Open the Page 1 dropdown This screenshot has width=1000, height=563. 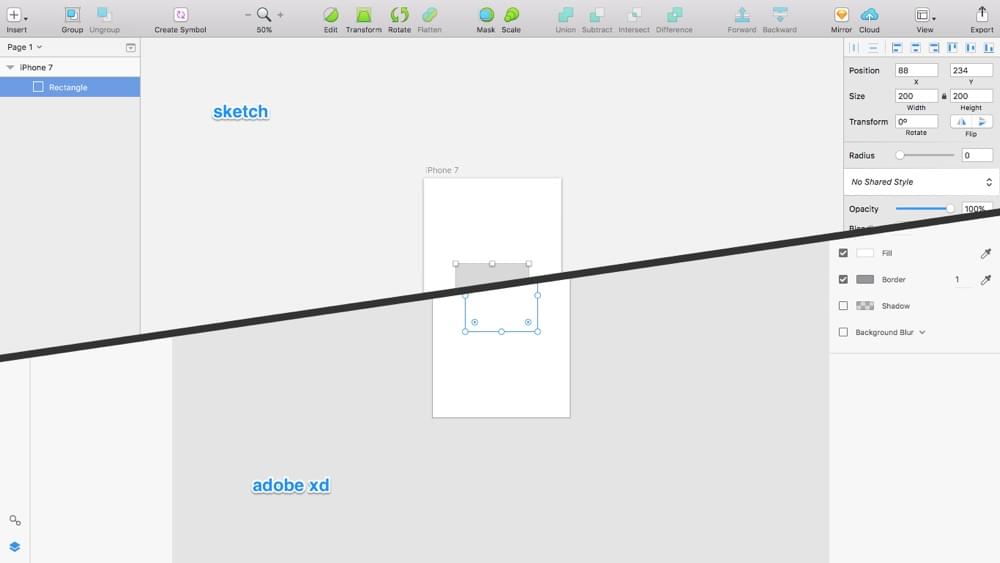[x=24, y=47]
